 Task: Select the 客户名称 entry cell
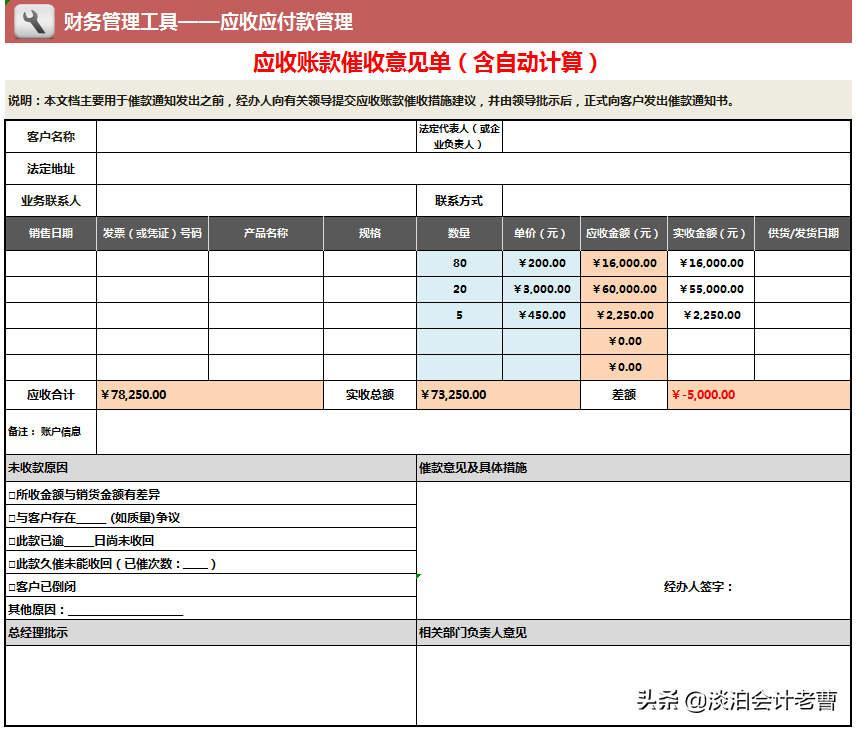click(x=250, y=137)
